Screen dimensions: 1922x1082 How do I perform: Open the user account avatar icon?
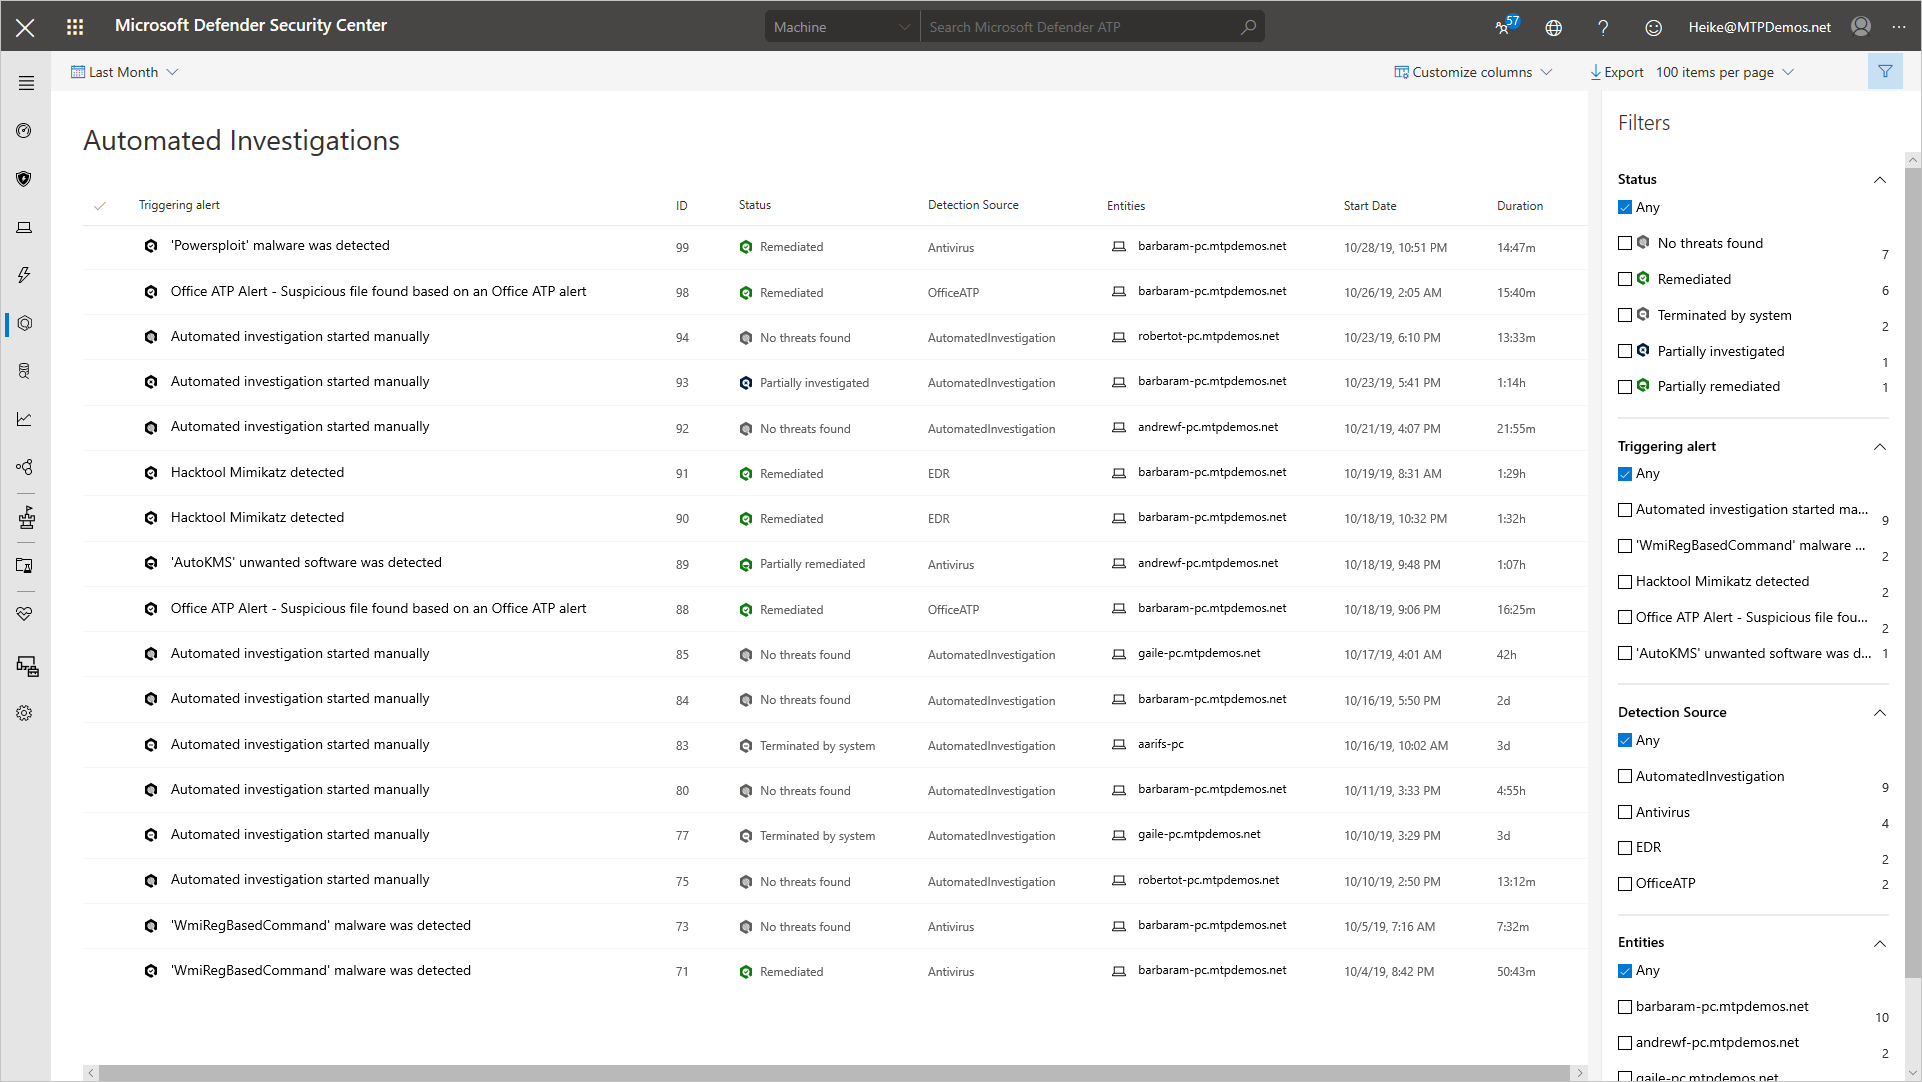(1861, 26)
